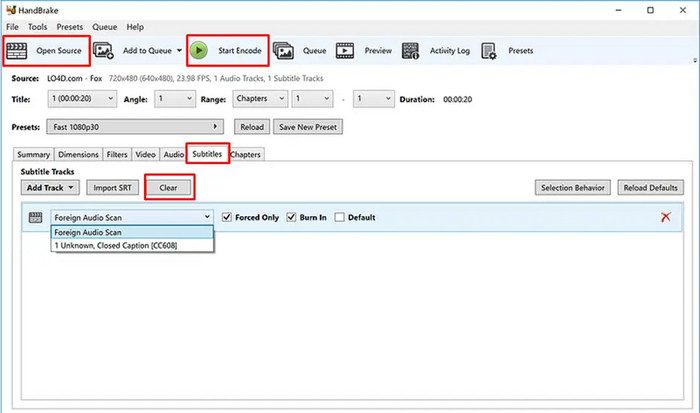Click the Add to Queue label
The width and height of the screenshot is (700, 413).
[147, 51]
